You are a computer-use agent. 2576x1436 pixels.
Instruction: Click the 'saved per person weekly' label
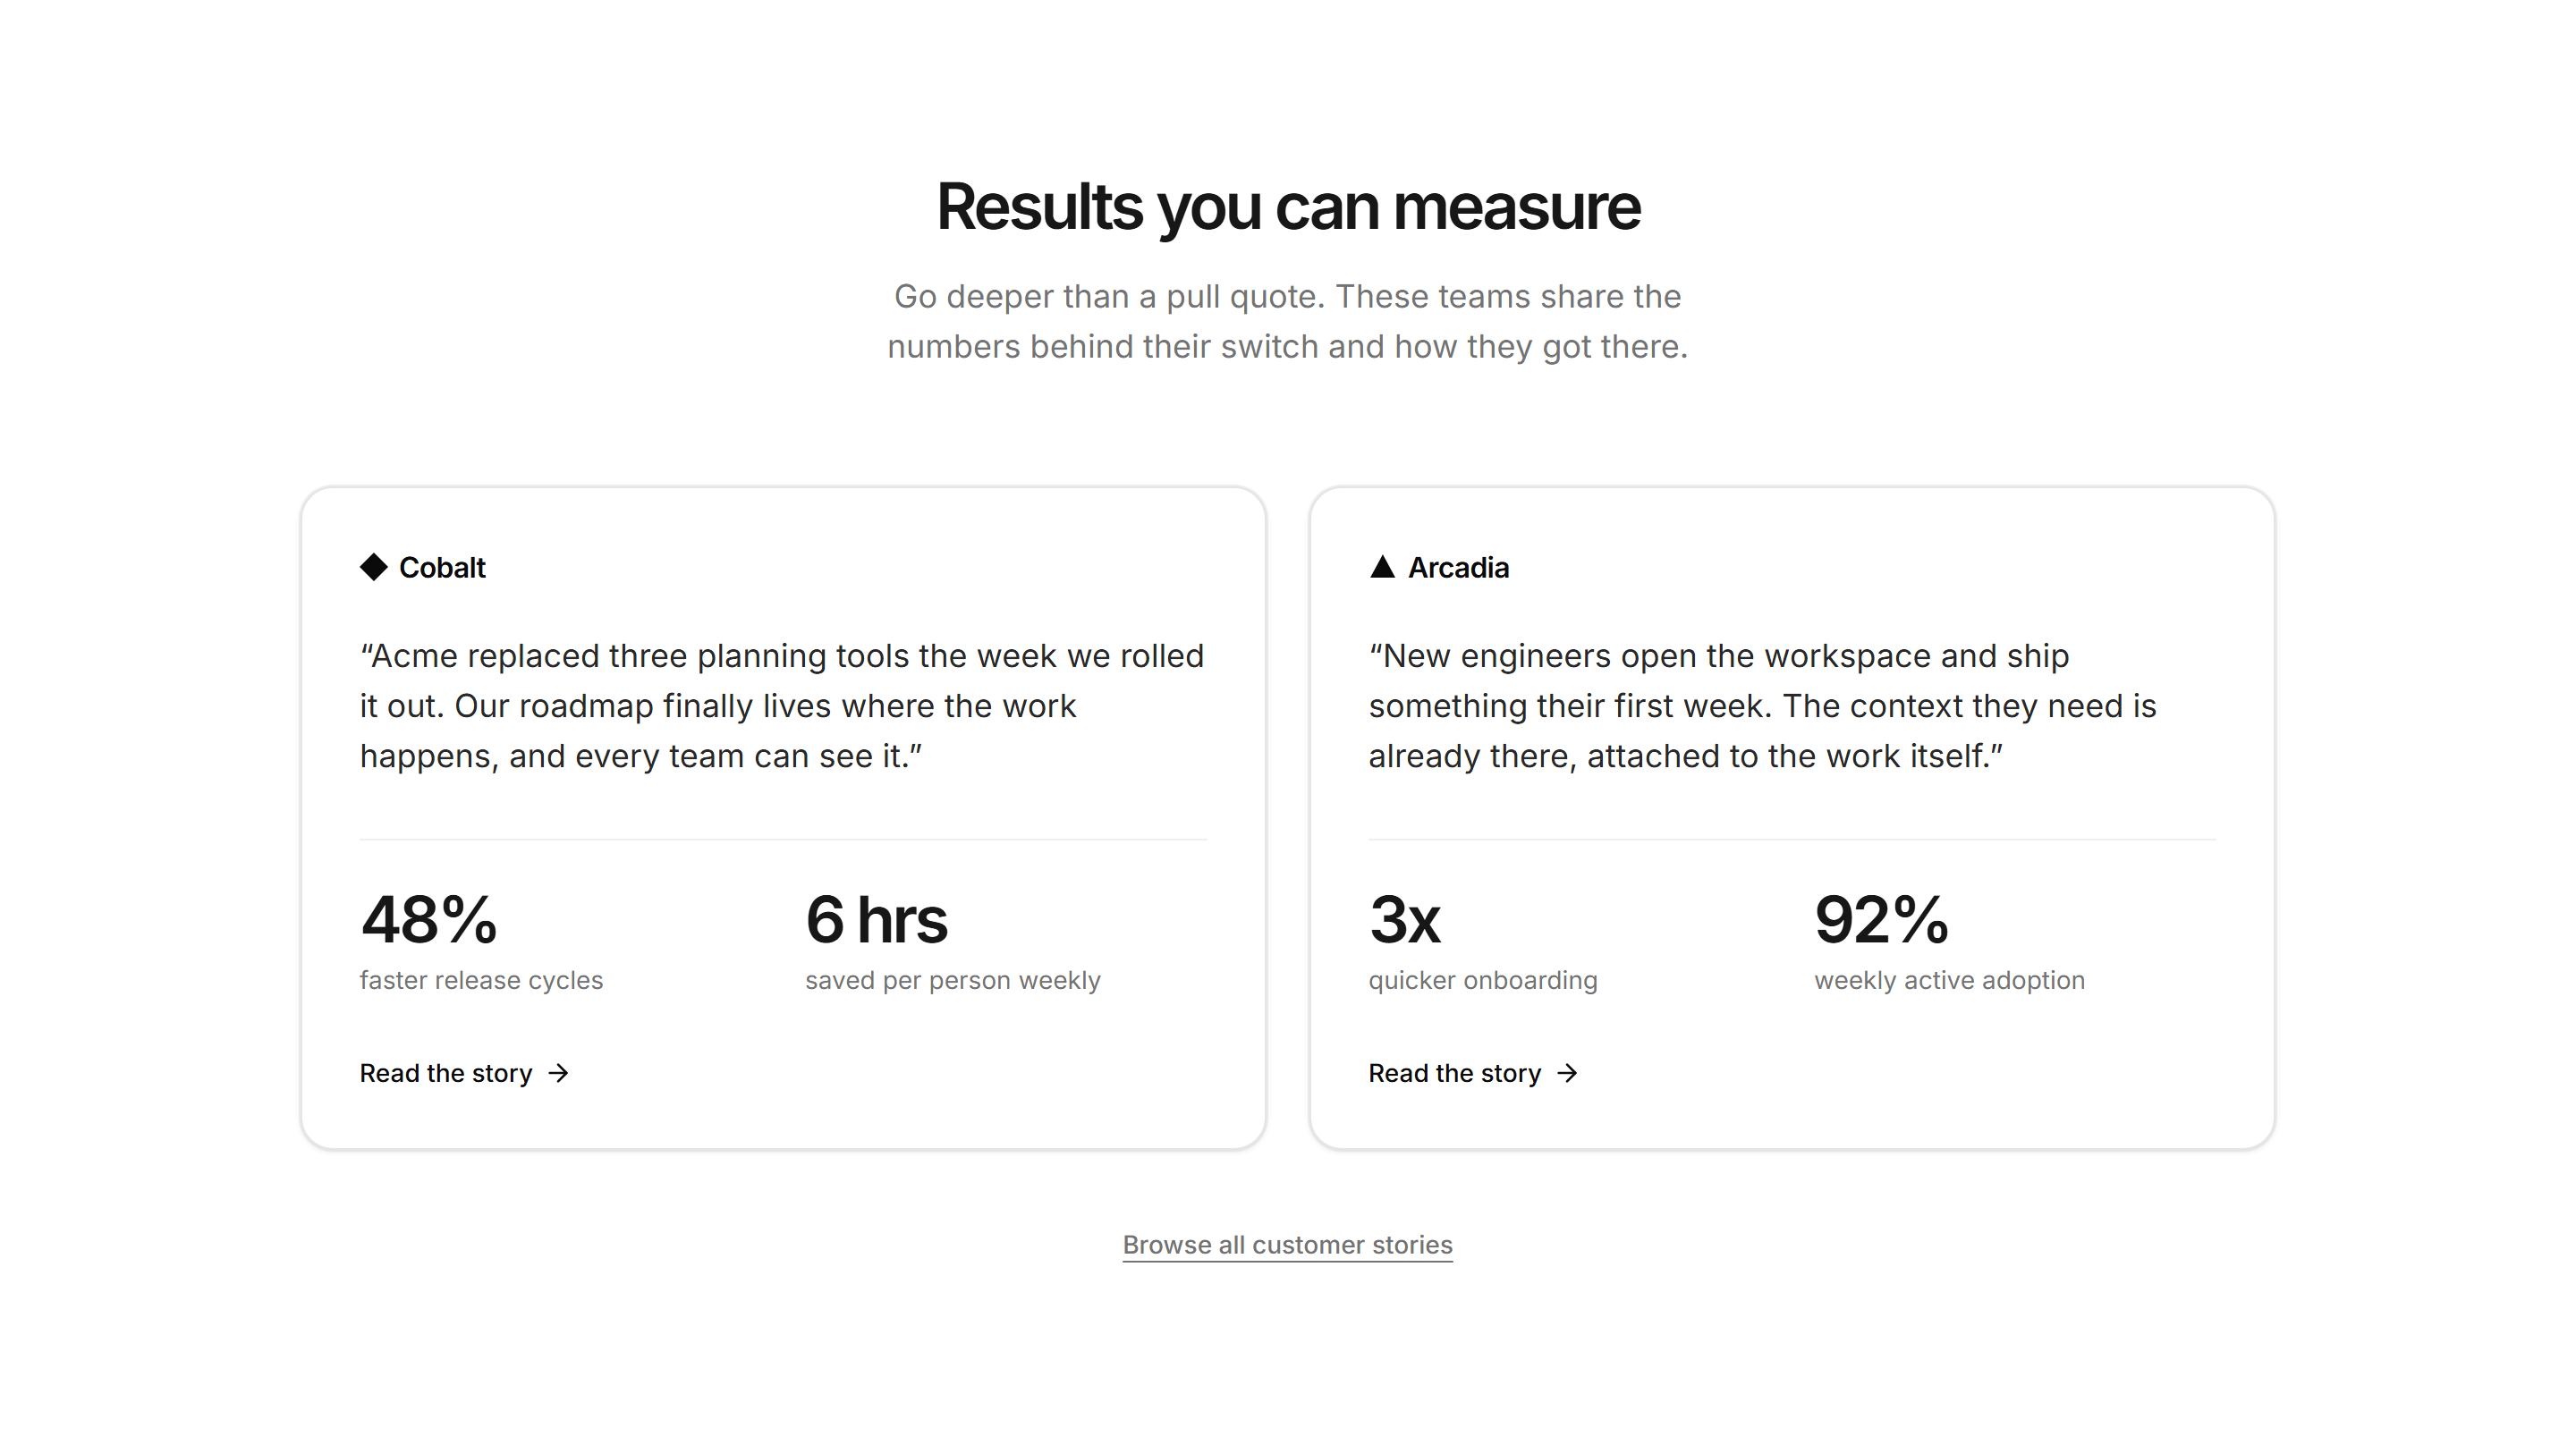(x=952, y=980)
